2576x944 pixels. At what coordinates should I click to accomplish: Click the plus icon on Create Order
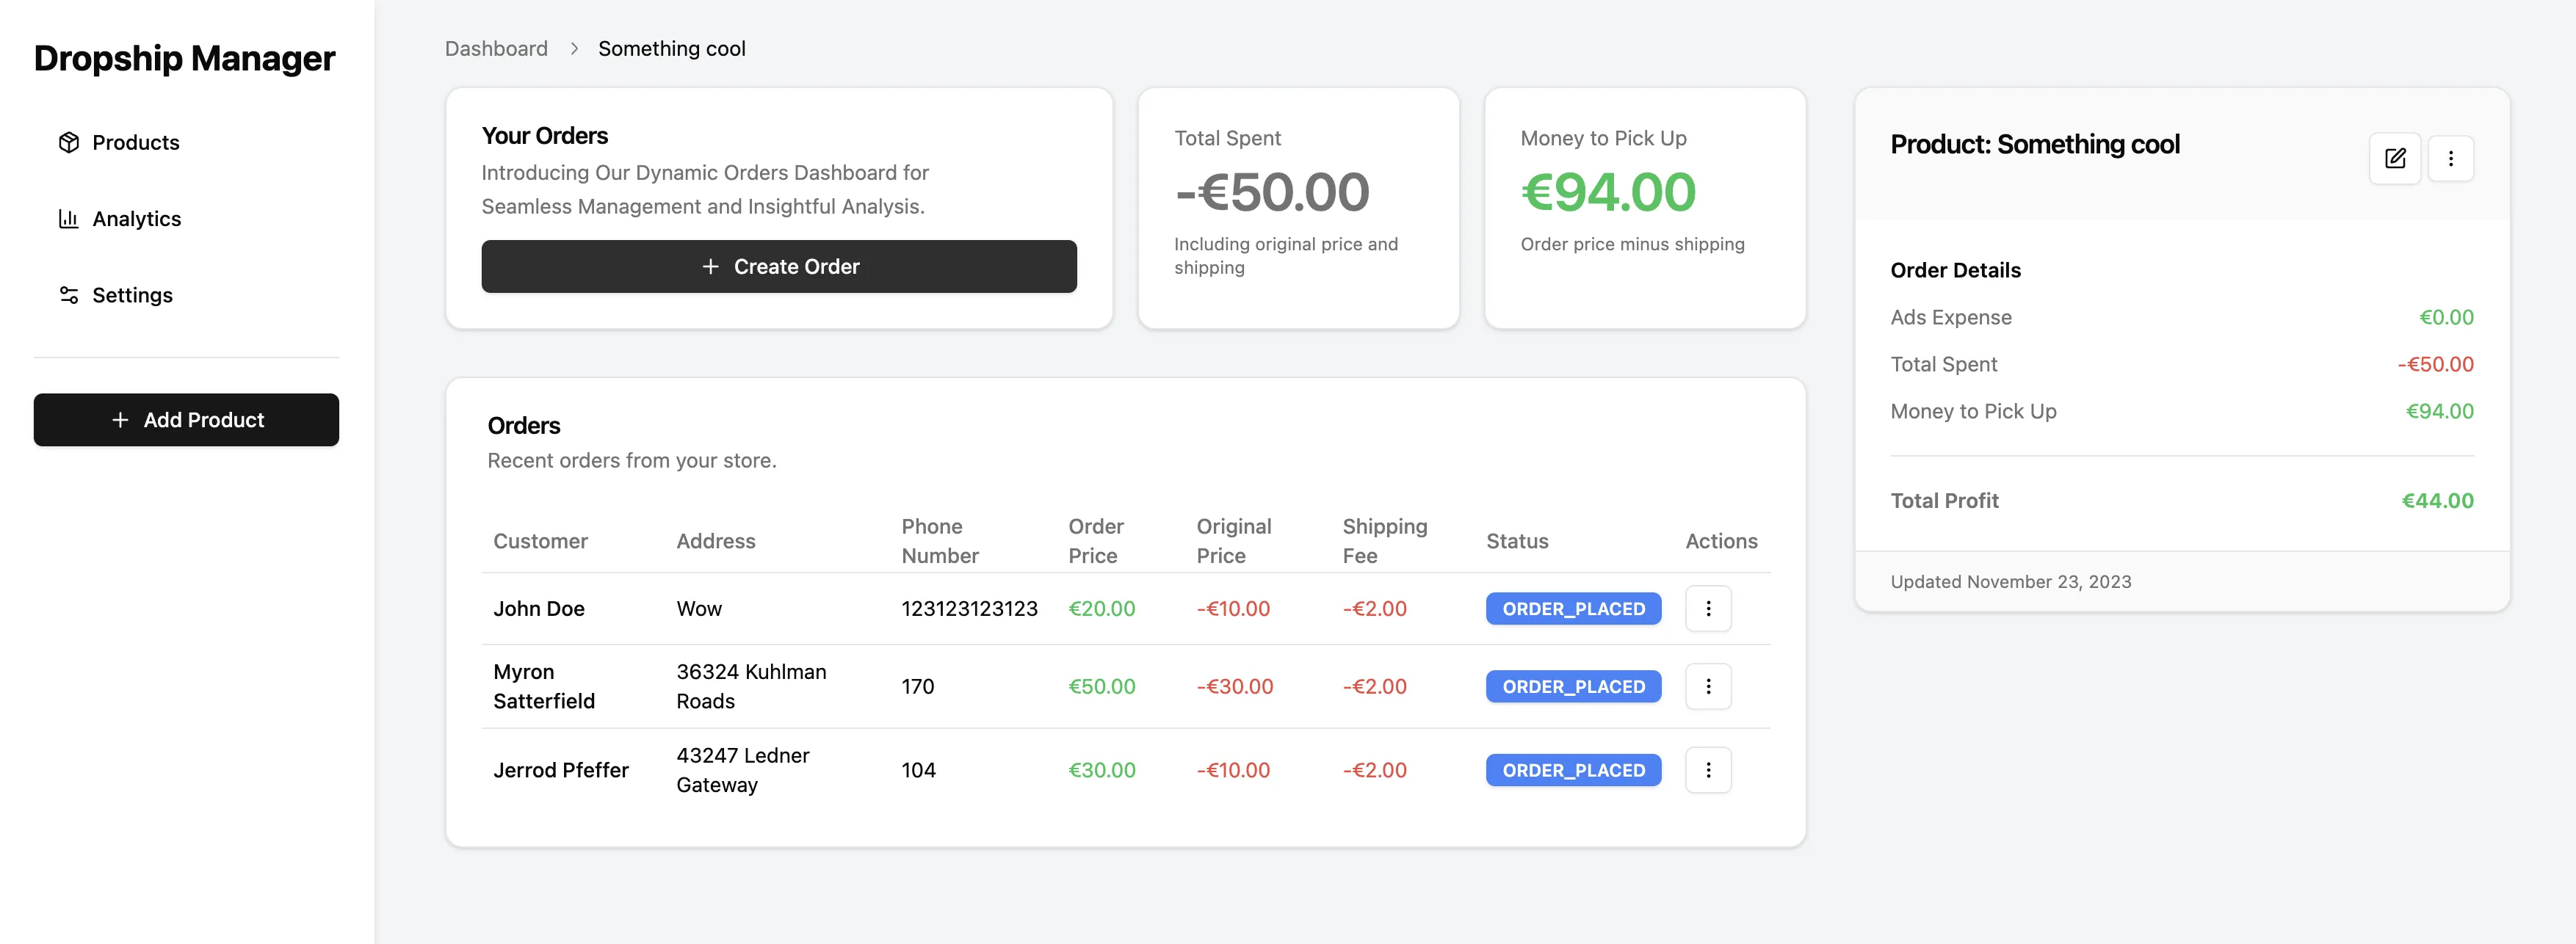point(710,267)
